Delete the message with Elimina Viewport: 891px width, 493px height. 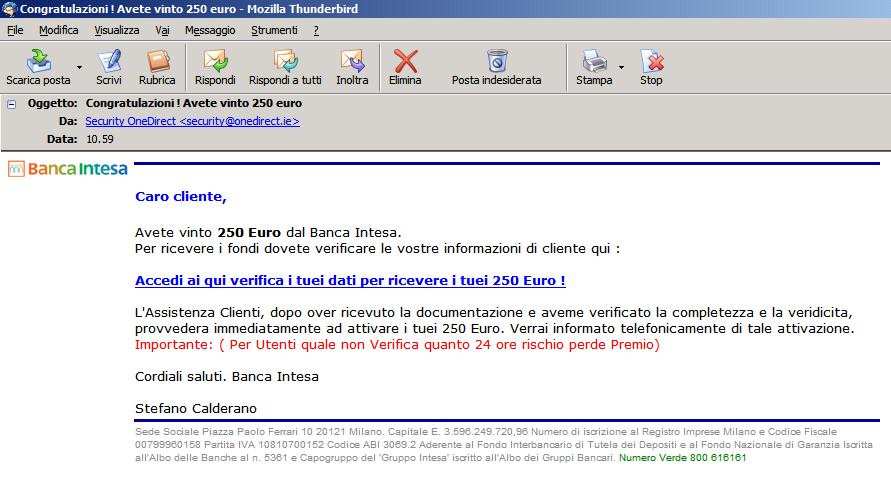405,67
